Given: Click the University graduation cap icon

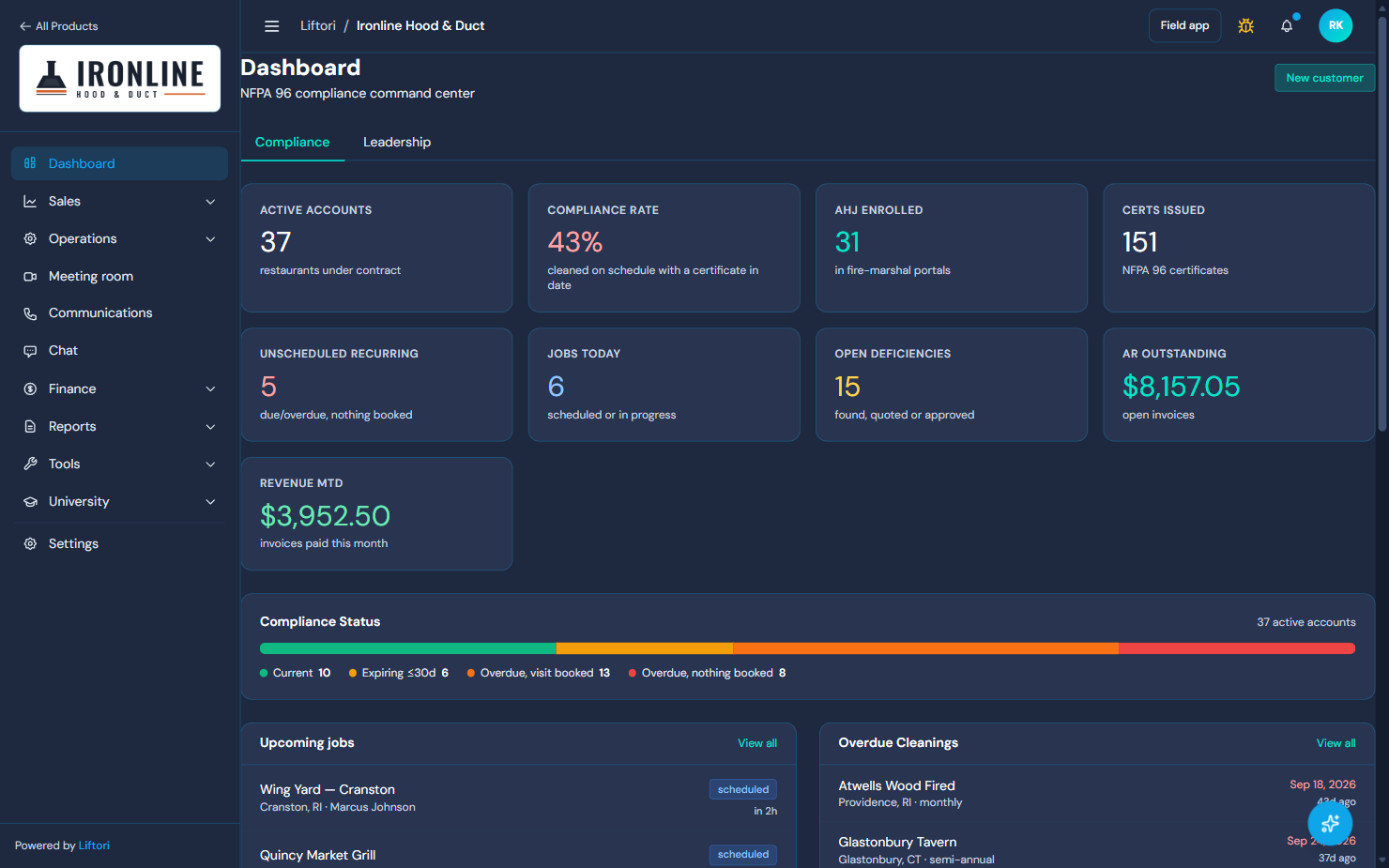Looking at the screenshot, I should click(x=30, y=502).
